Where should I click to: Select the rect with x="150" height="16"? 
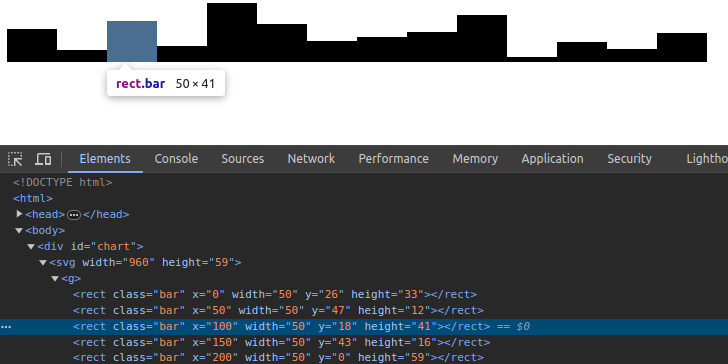[x=281, y=342]
